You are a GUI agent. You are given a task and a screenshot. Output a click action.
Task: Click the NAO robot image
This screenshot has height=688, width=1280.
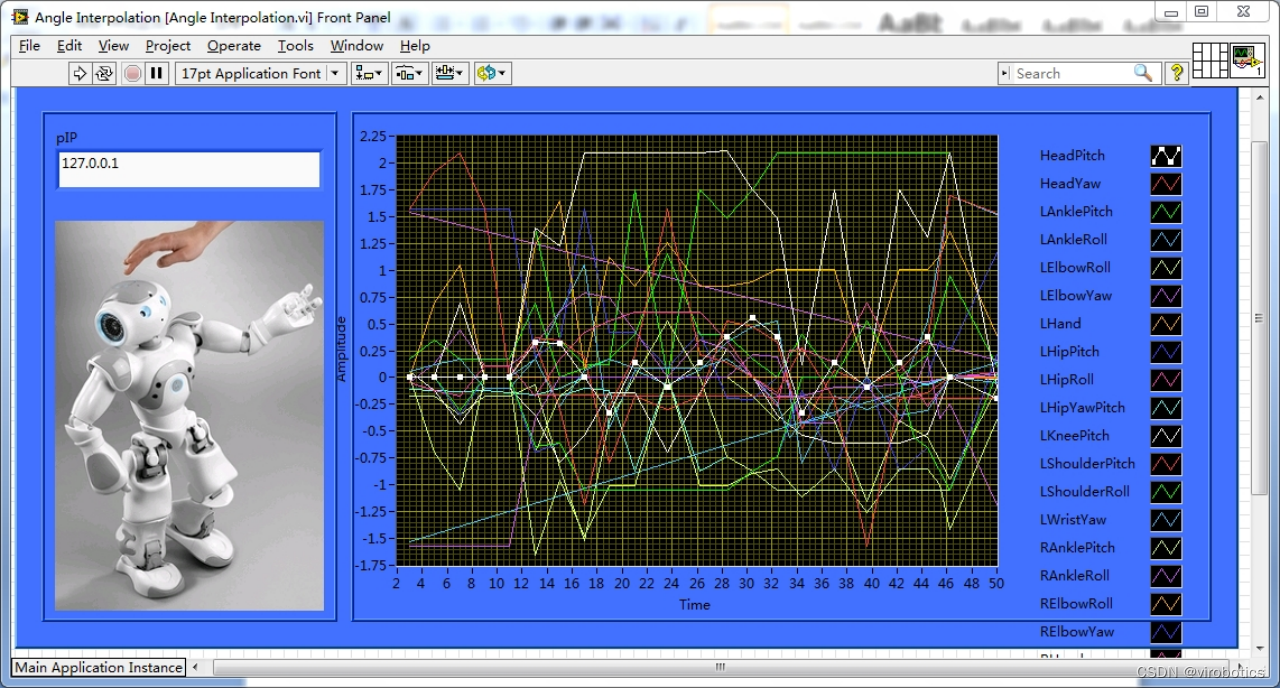189,415
